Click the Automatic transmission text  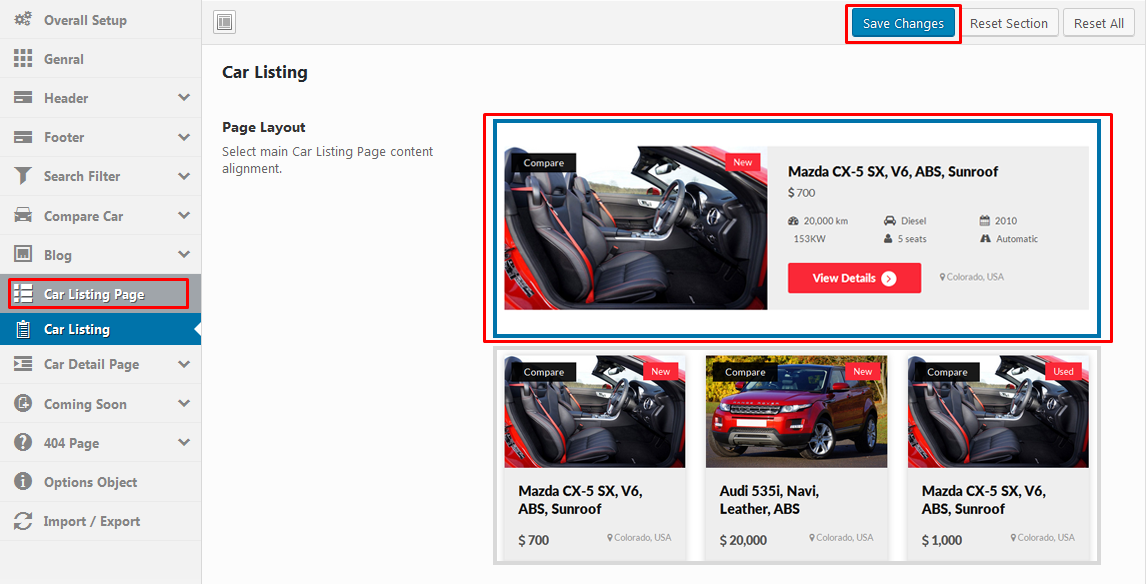pos(1017,239)
